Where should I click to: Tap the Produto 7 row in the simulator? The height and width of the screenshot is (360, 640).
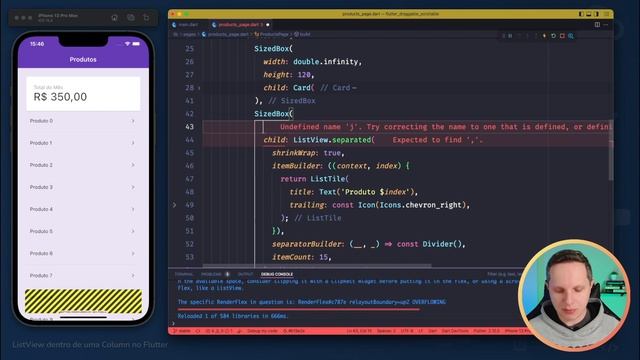pyautogui.click(x=83, y=276)
